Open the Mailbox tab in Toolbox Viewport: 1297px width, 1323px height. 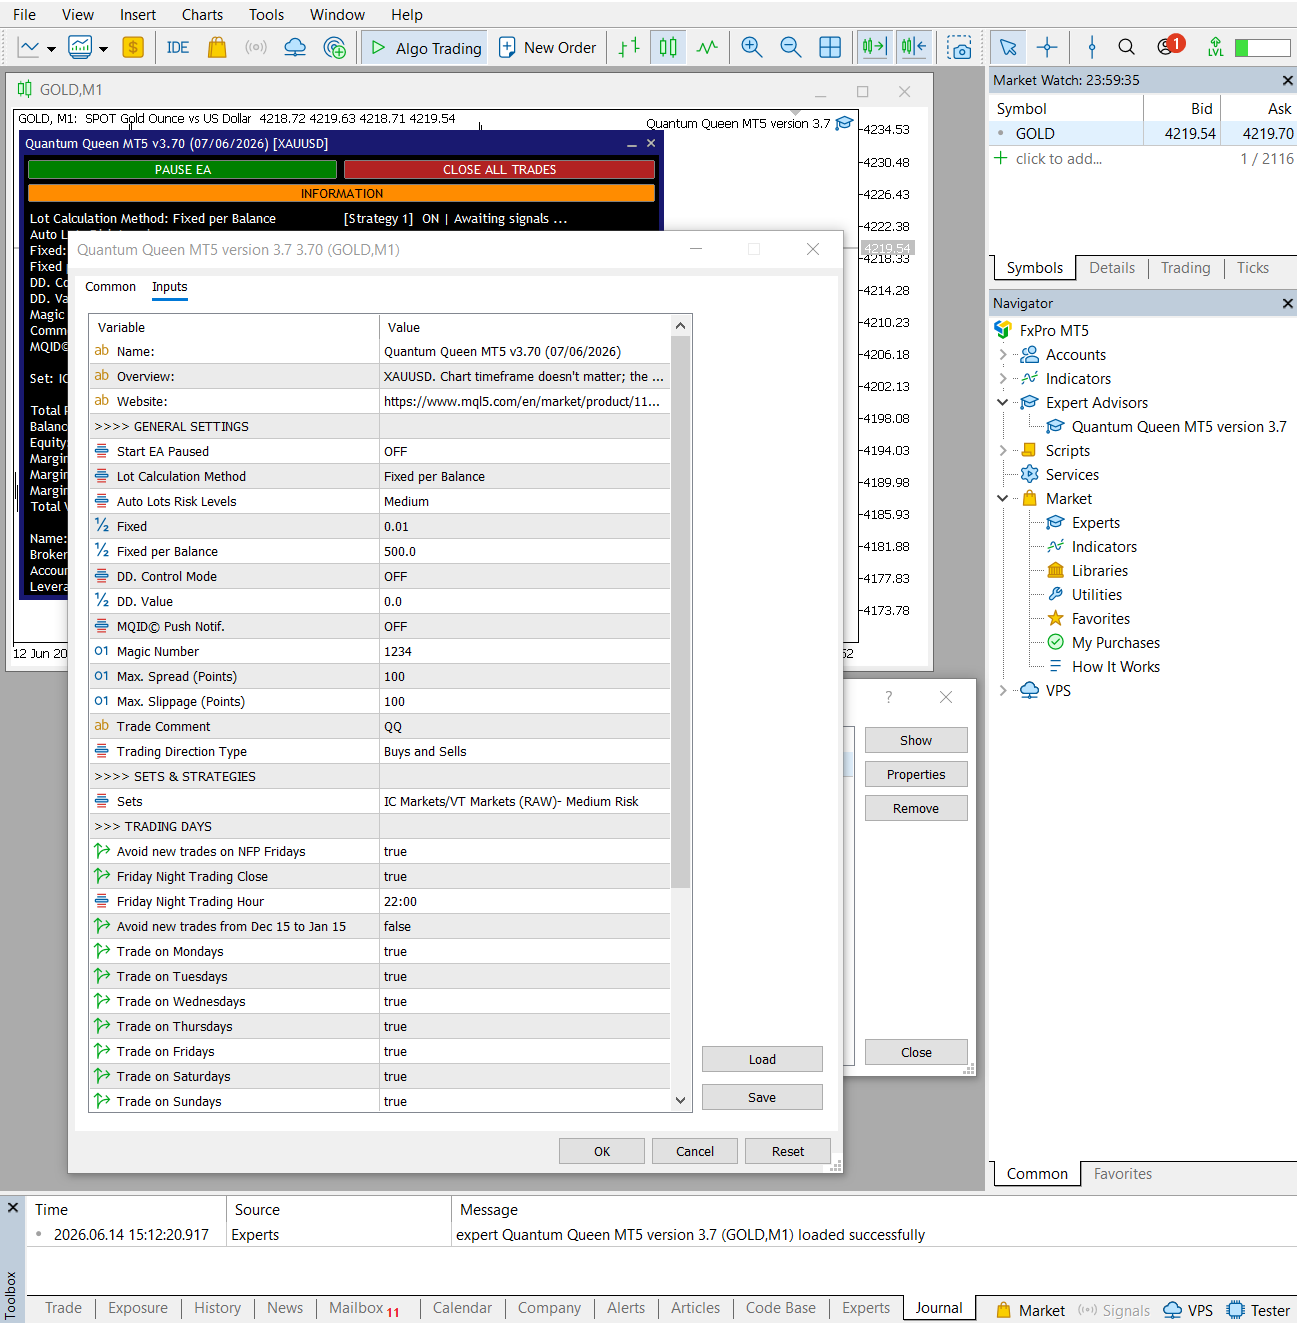[364, 1308]
